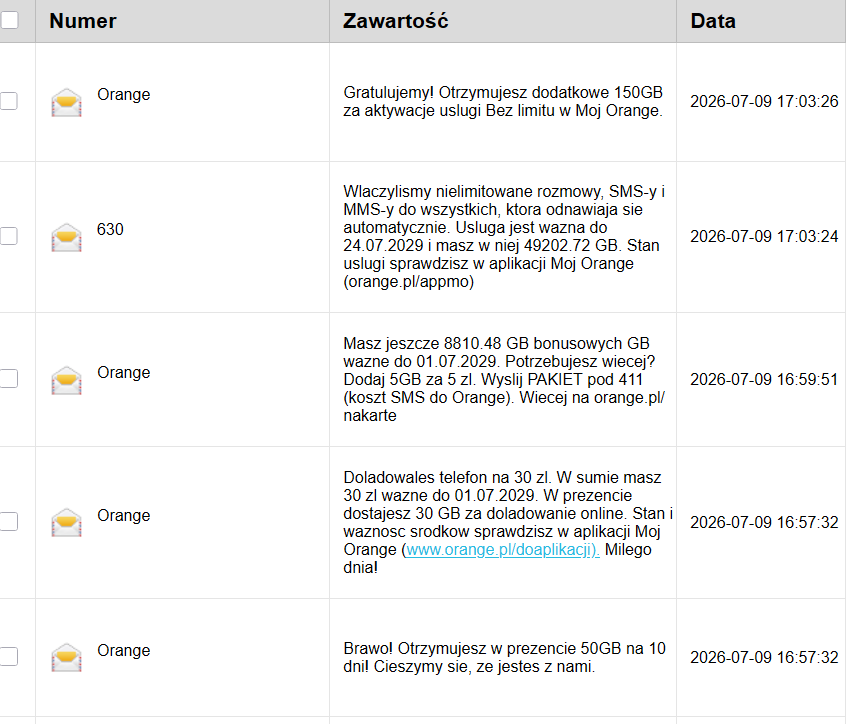This screenshot has height=724, width=848.
Task: Sort by the Numer column header
Action: pos(83,21)
